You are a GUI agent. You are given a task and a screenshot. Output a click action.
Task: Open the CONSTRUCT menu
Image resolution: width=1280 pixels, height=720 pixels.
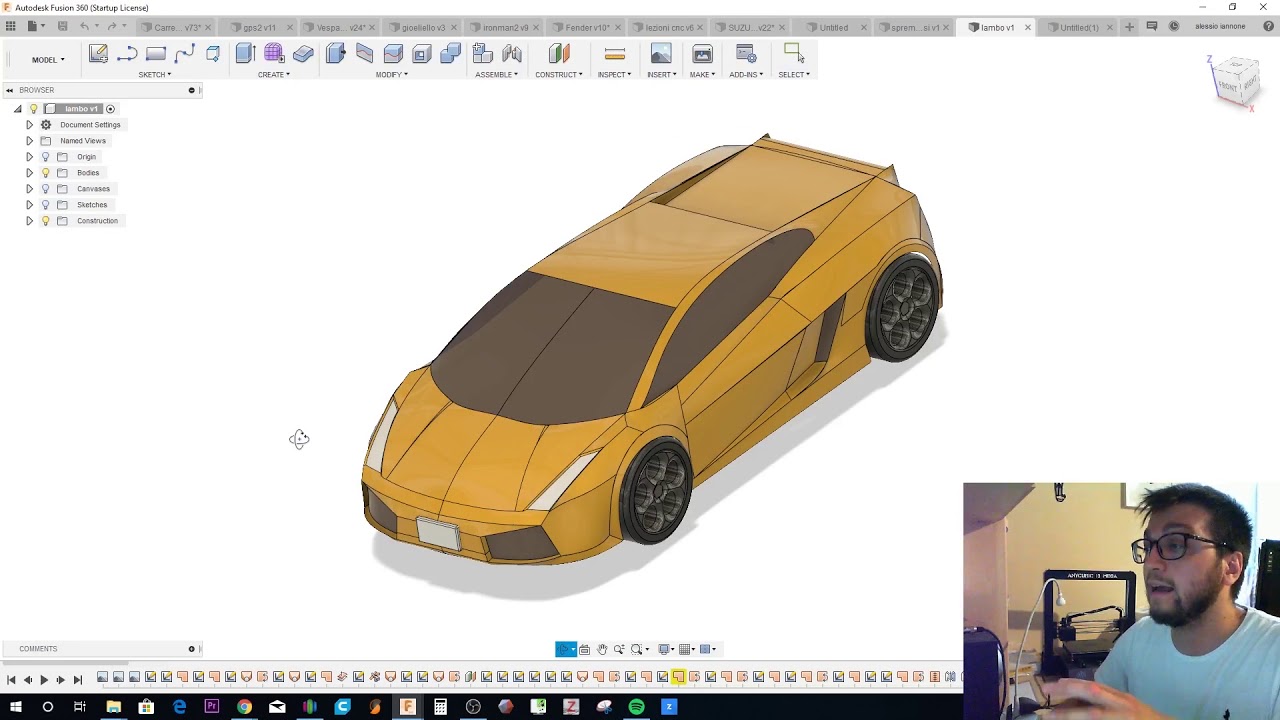tap(559, 75)
